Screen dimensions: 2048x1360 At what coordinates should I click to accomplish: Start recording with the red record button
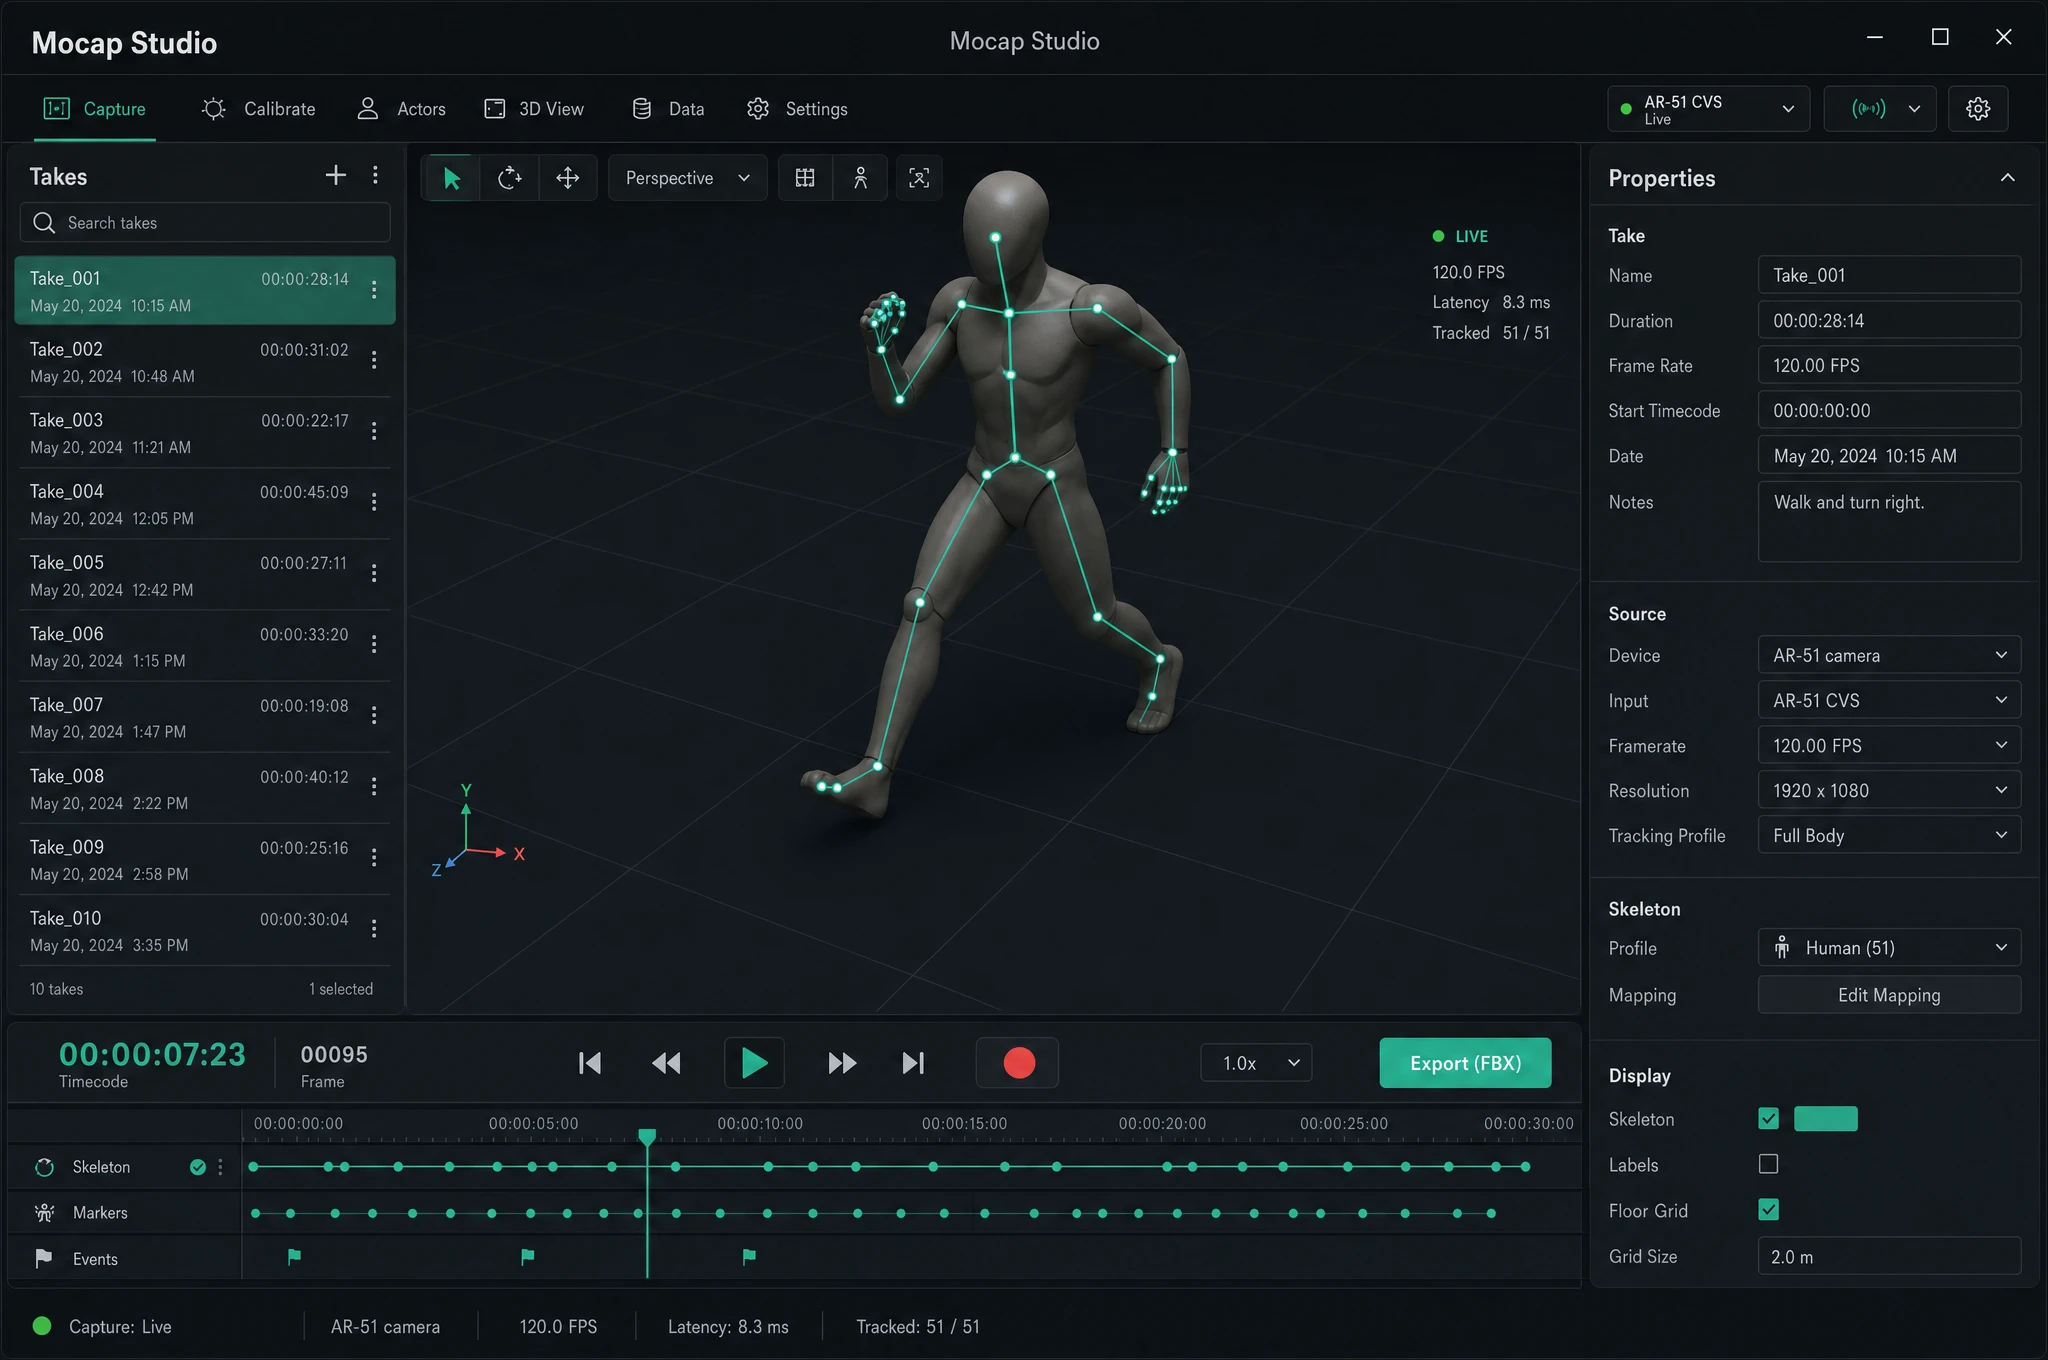click(1018, 1063)
